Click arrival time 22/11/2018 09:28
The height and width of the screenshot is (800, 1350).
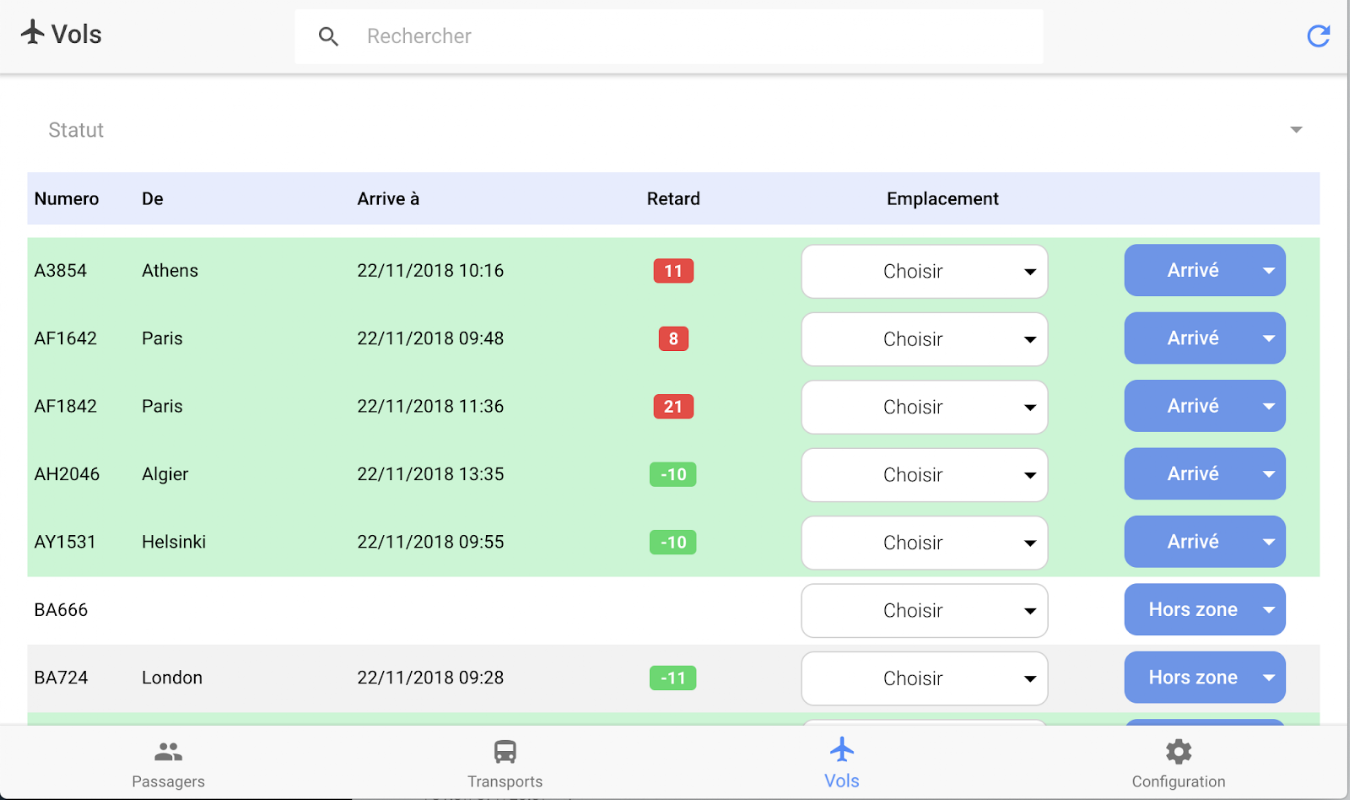(430, 678)
